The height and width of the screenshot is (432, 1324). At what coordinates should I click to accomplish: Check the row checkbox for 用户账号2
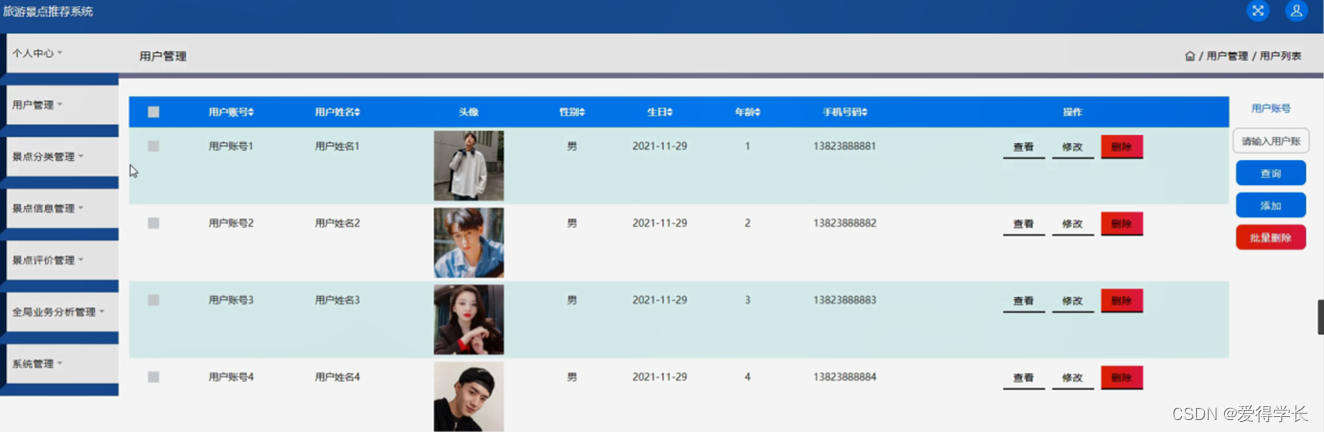click(153, 223)
